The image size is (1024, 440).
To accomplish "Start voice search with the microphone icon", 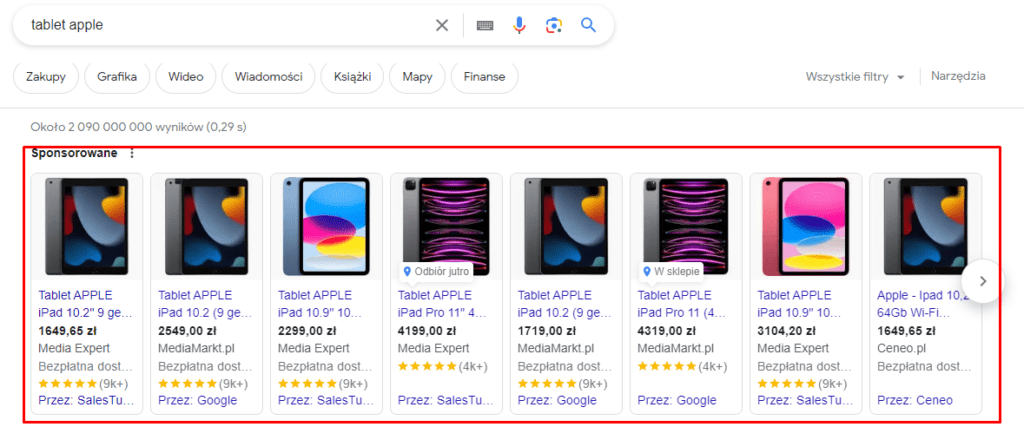I will (x=519, y=25).
